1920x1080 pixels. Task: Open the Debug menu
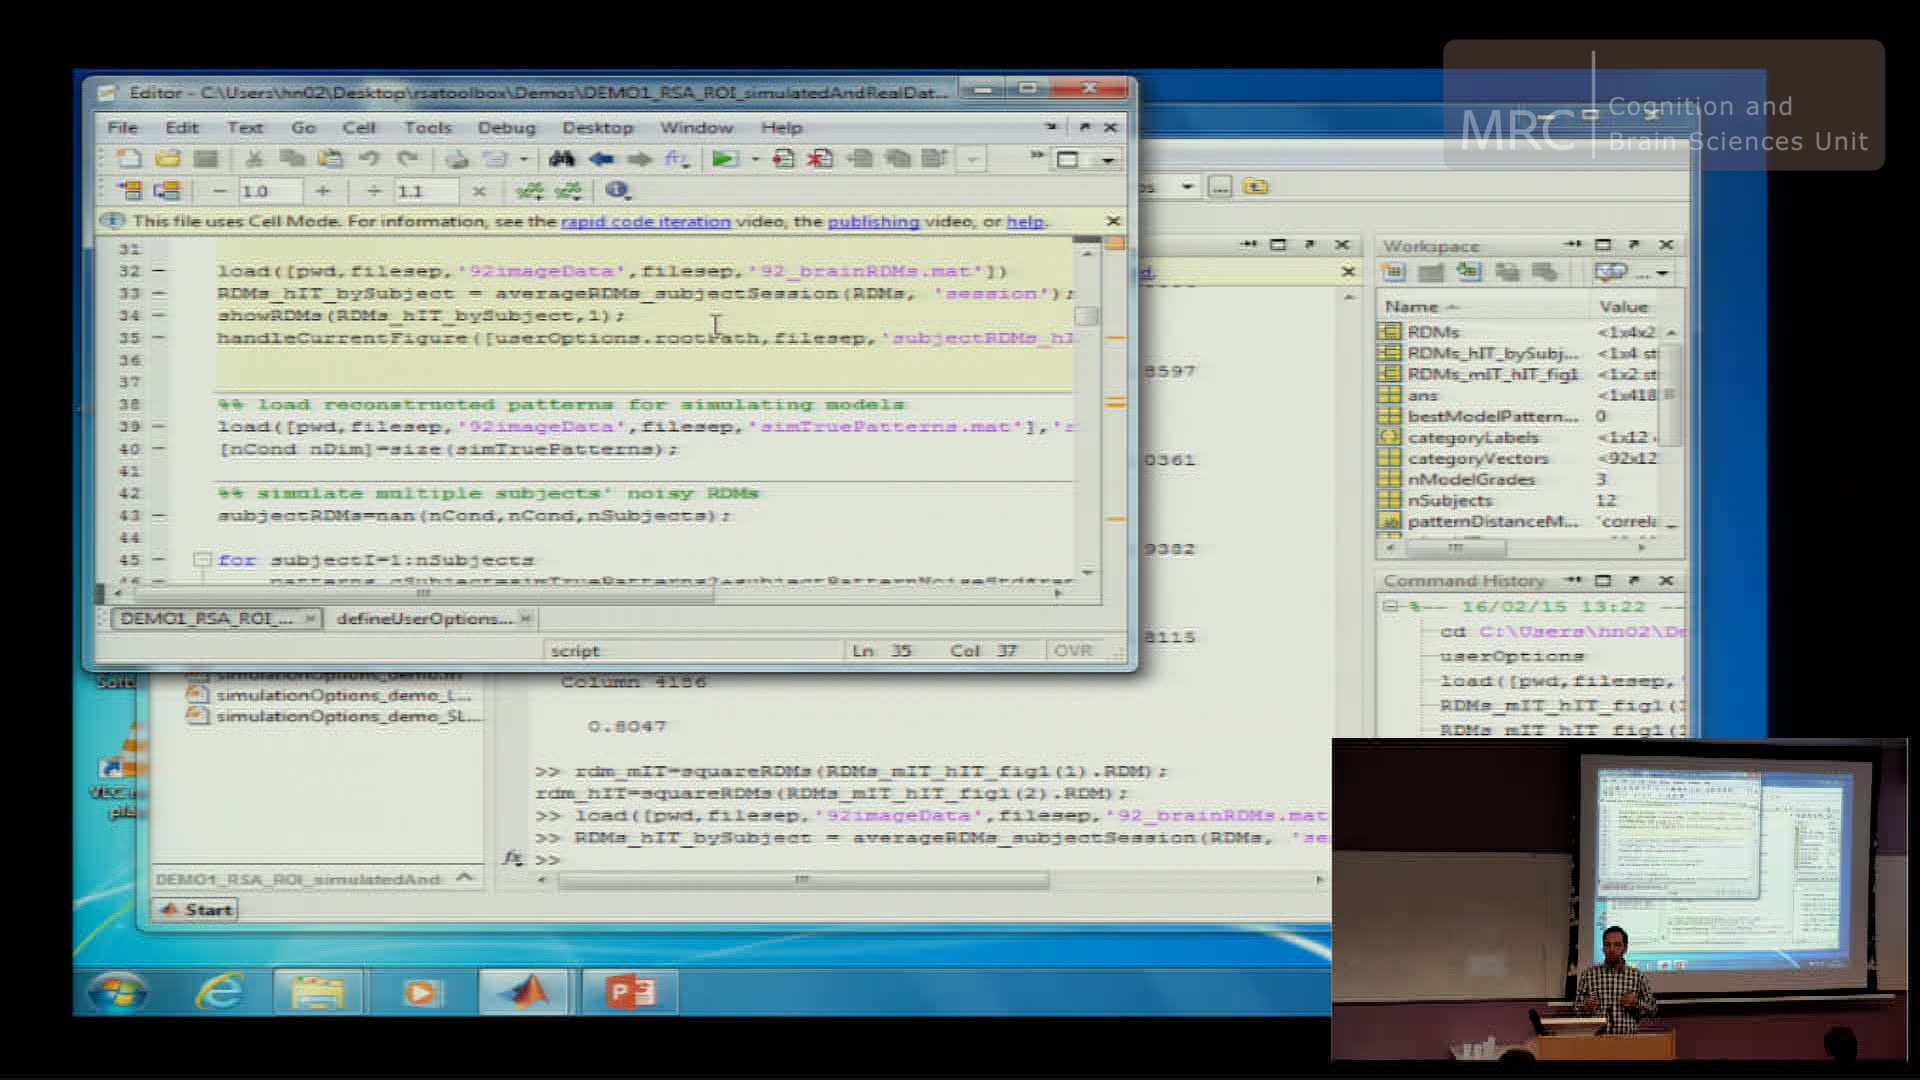pyautogui.click(x=506, y=128)
